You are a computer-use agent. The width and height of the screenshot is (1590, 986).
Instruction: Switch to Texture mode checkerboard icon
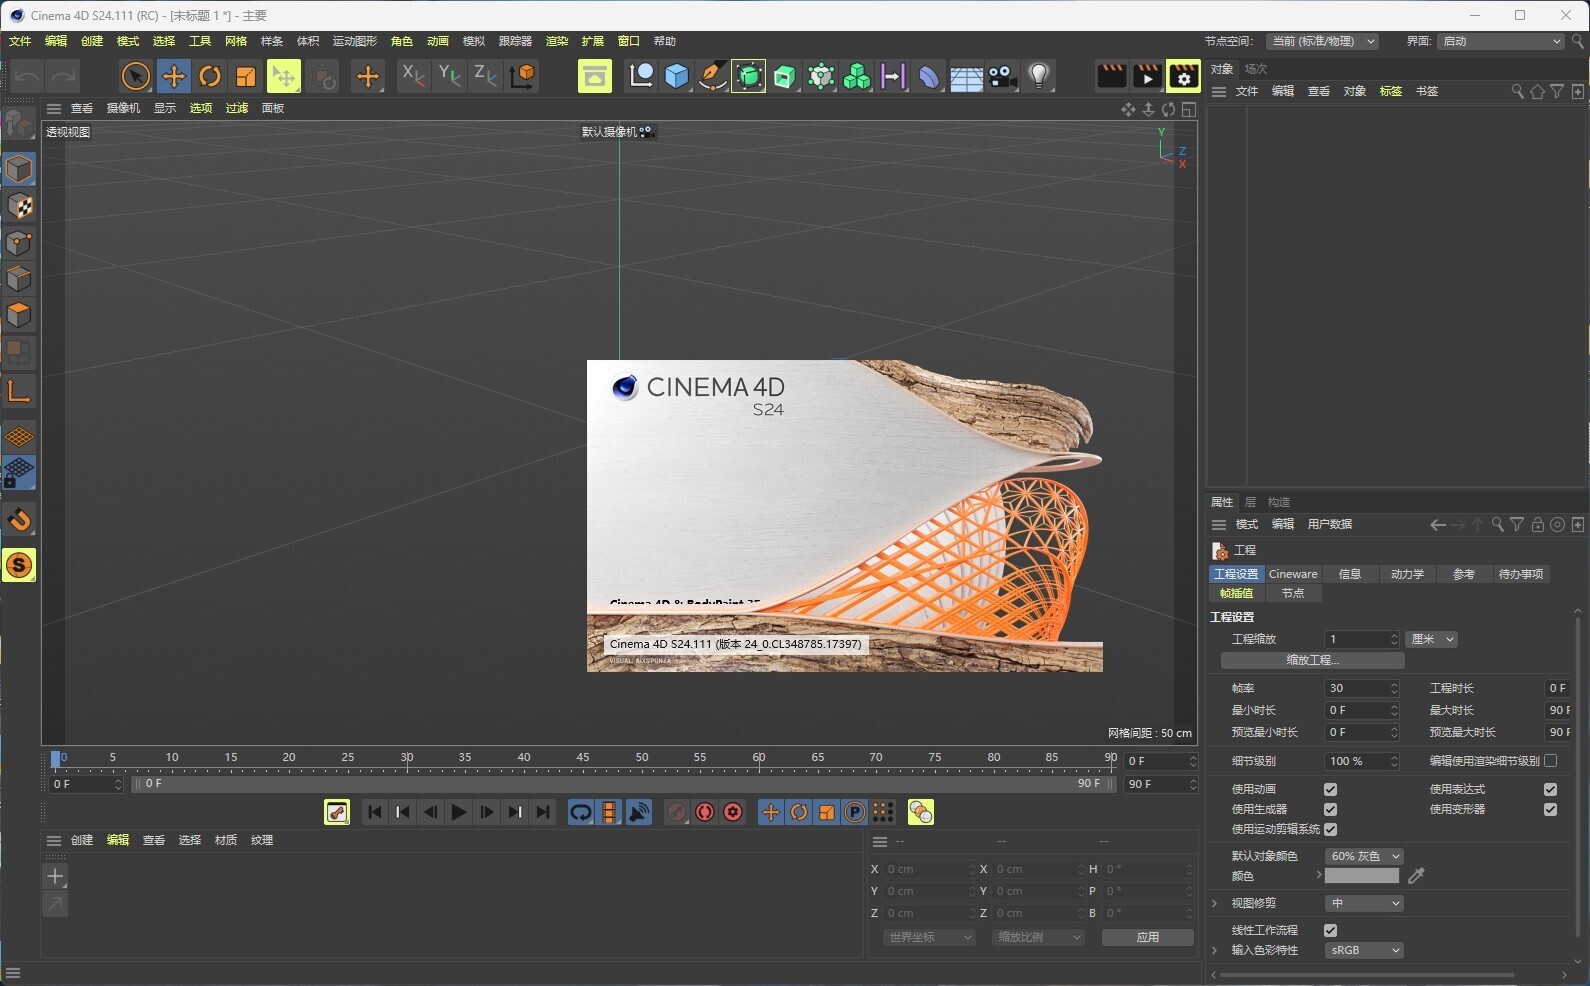pos(19,206)
